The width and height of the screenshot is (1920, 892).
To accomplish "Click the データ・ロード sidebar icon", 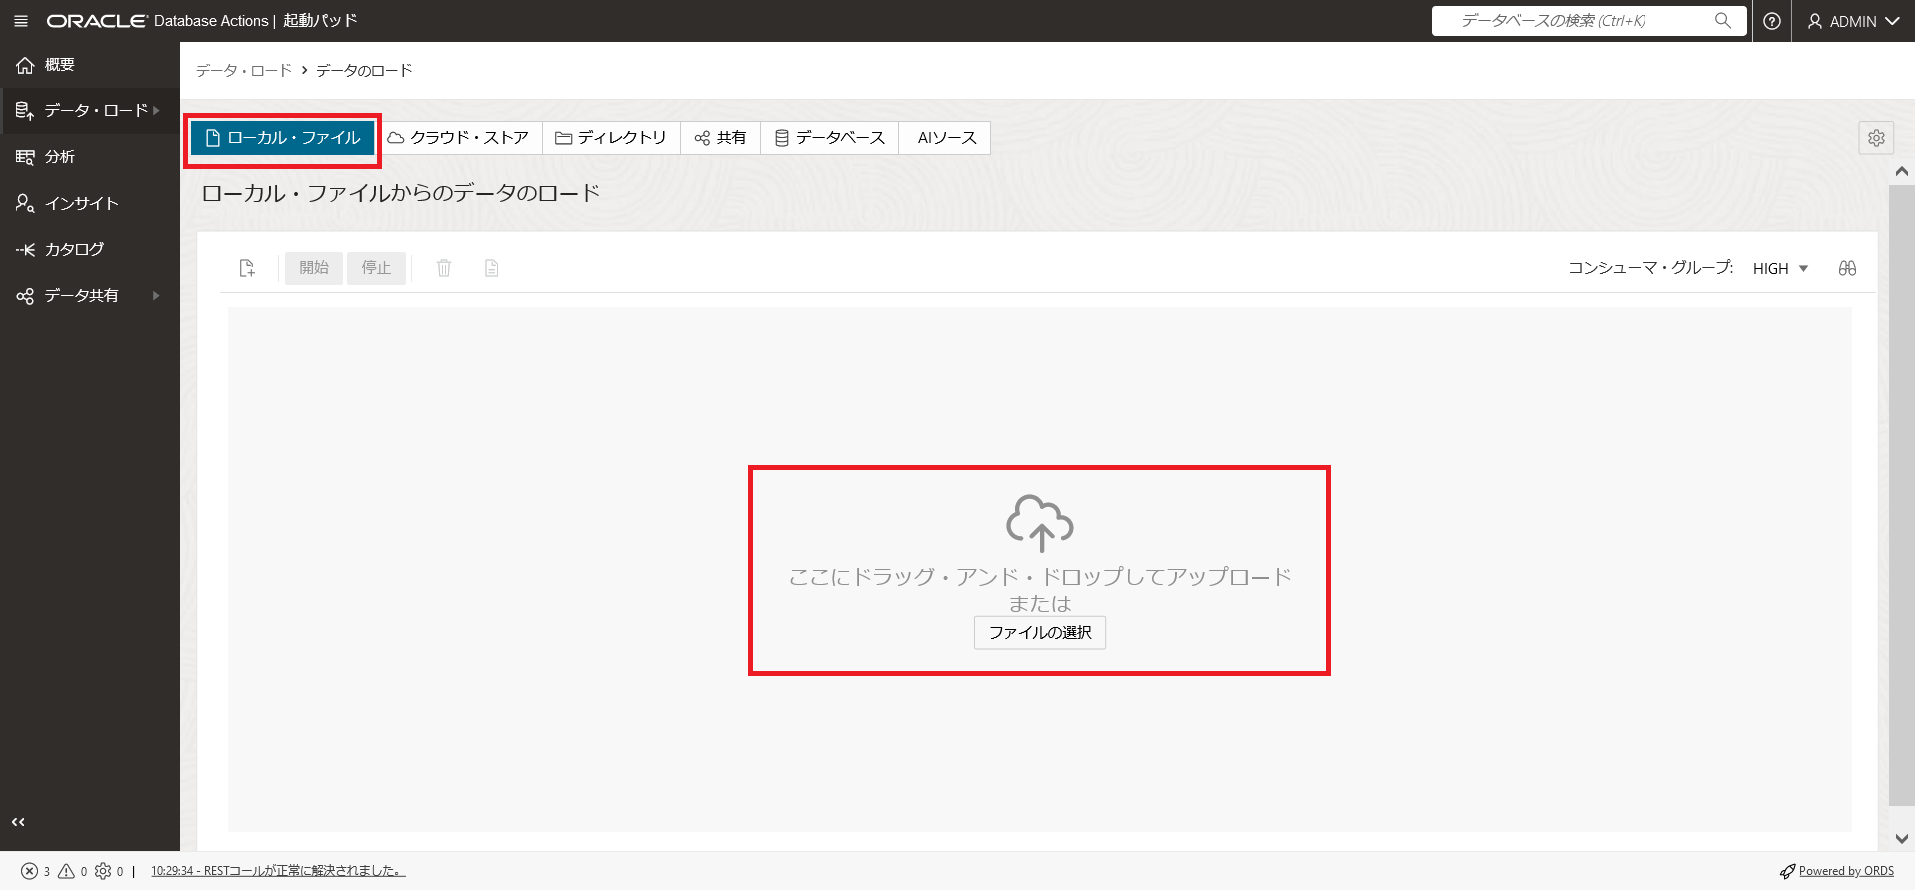I will click(x=25, y=110).
